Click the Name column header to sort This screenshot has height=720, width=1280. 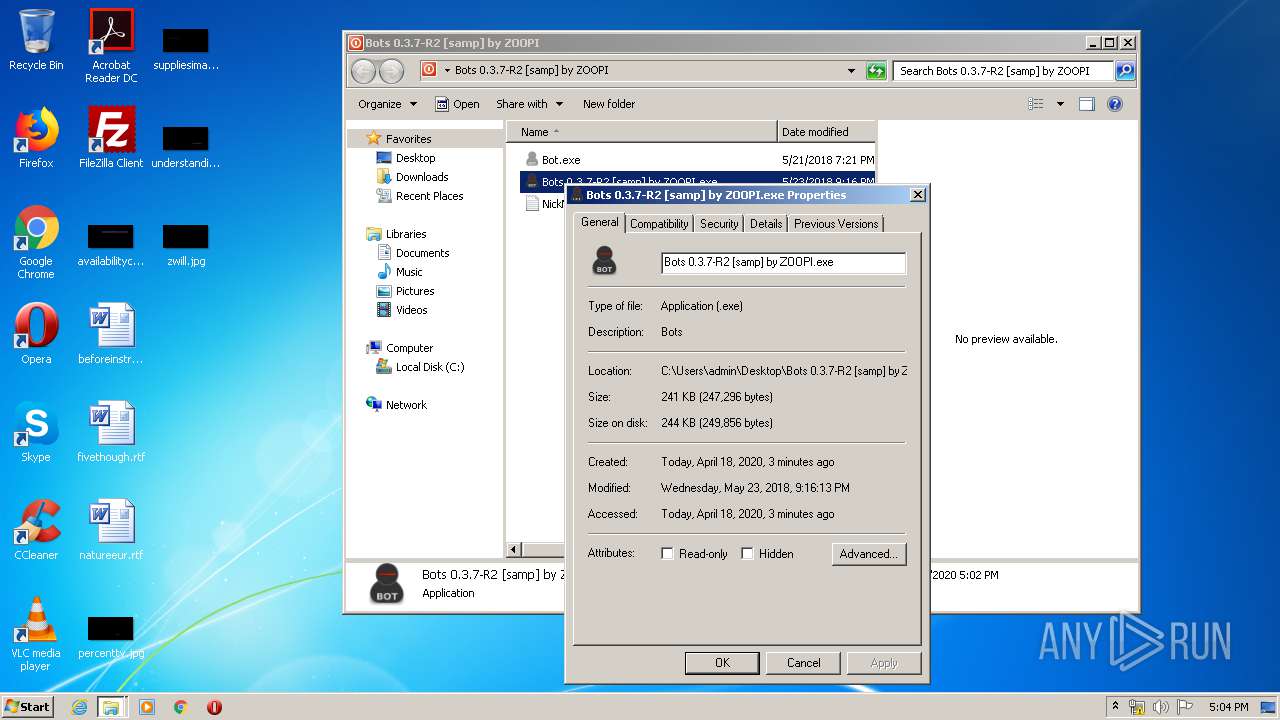tap(641, 132)
